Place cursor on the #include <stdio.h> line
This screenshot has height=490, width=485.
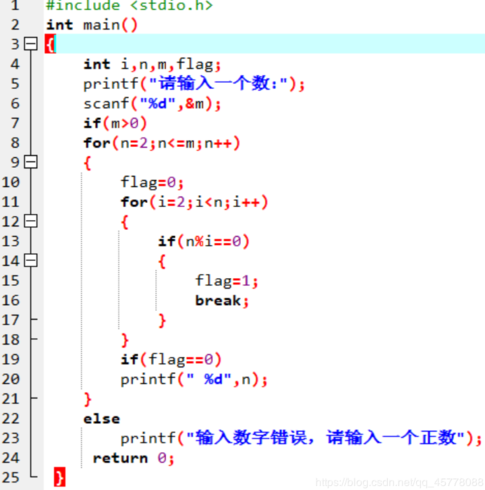(129, 5)
